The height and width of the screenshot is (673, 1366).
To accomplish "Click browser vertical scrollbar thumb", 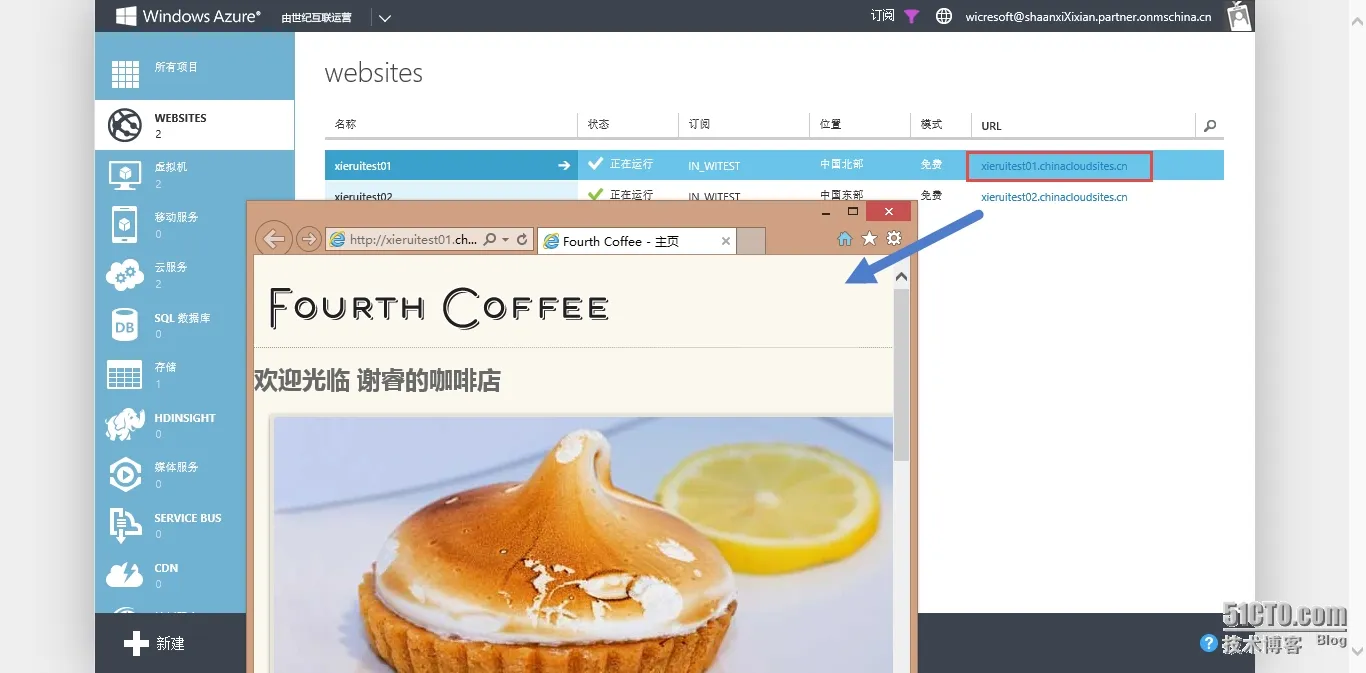I will point(901,375).
